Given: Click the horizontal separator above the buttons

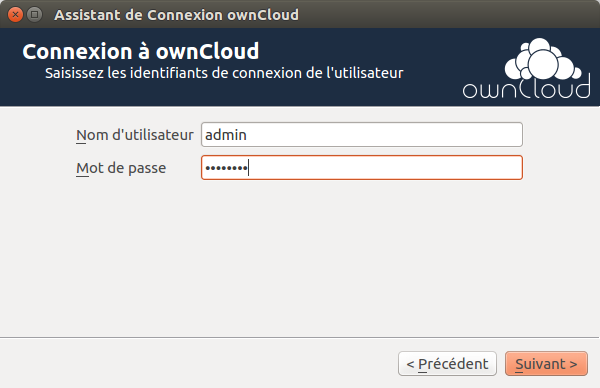Looking at the screenshot, I should [x=299, y=337].
